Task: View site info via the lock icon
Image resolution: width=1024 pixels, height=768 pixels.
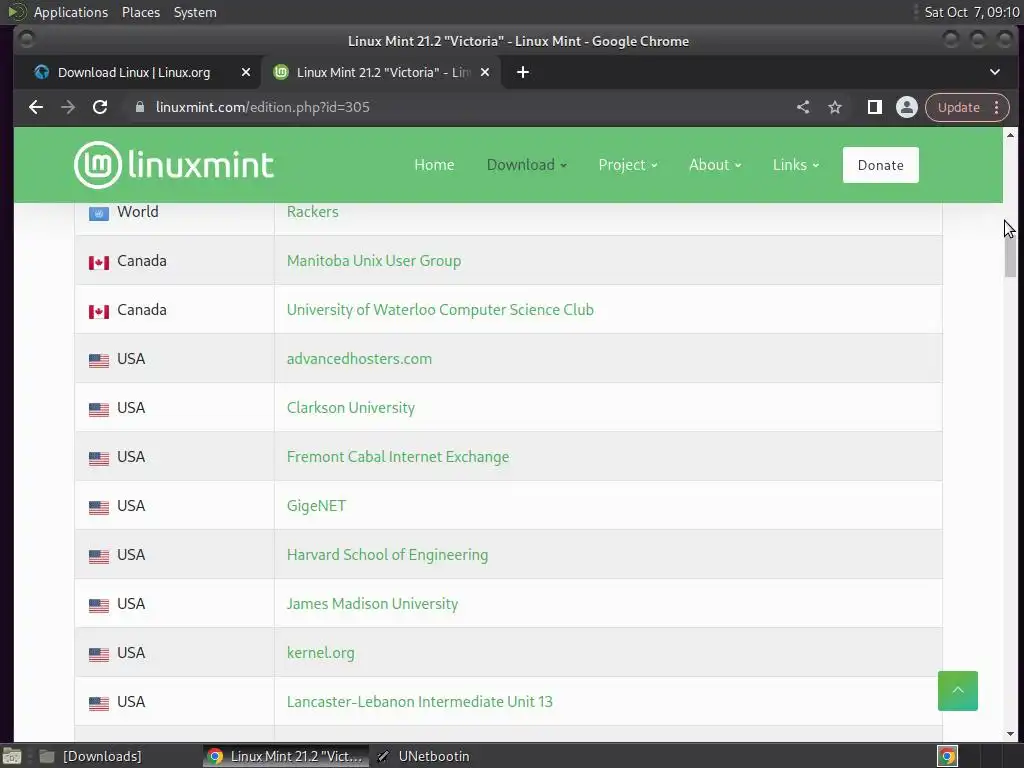Action: click(140, 107)
